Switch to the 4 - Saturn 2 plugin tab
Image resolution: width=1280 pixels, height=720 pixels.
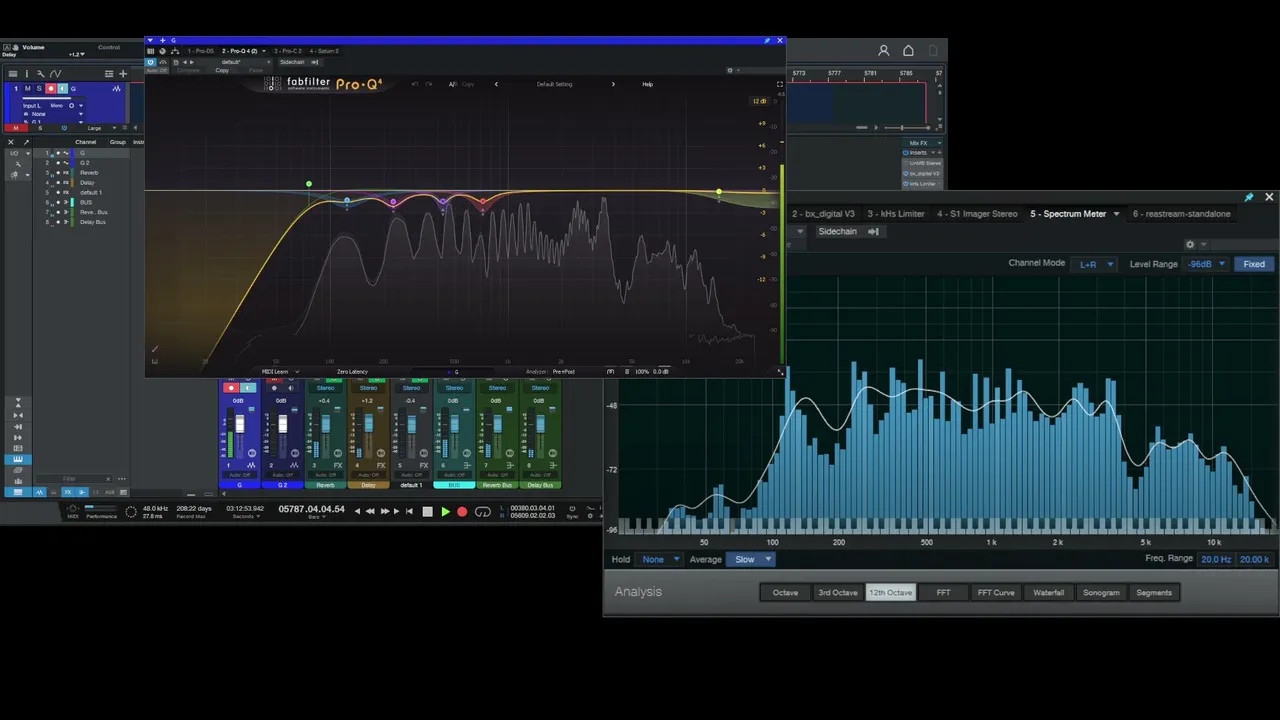[x=324, y=51]
